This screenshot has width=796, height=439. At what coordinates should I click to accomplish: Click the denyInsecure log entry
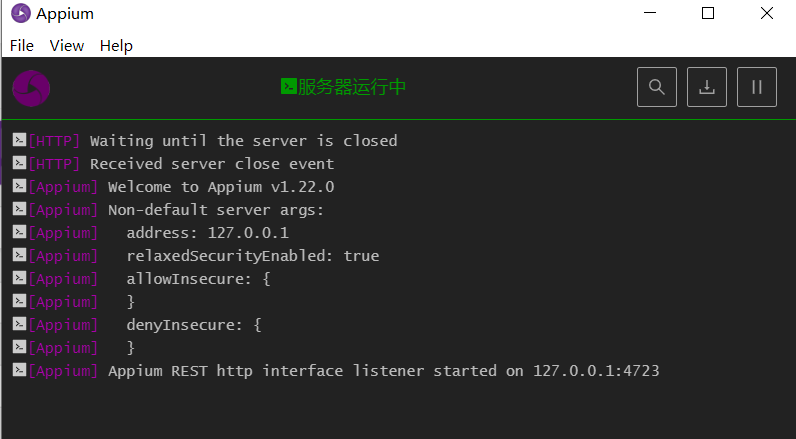pyautogui.click(x=193, y=325)
